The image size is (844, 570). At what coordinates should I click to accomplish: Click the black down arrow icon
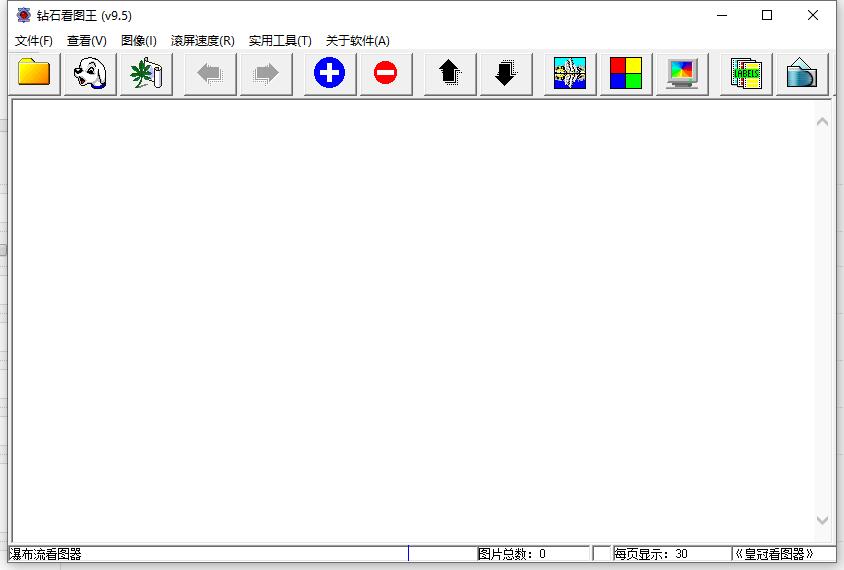coord(506,74)
